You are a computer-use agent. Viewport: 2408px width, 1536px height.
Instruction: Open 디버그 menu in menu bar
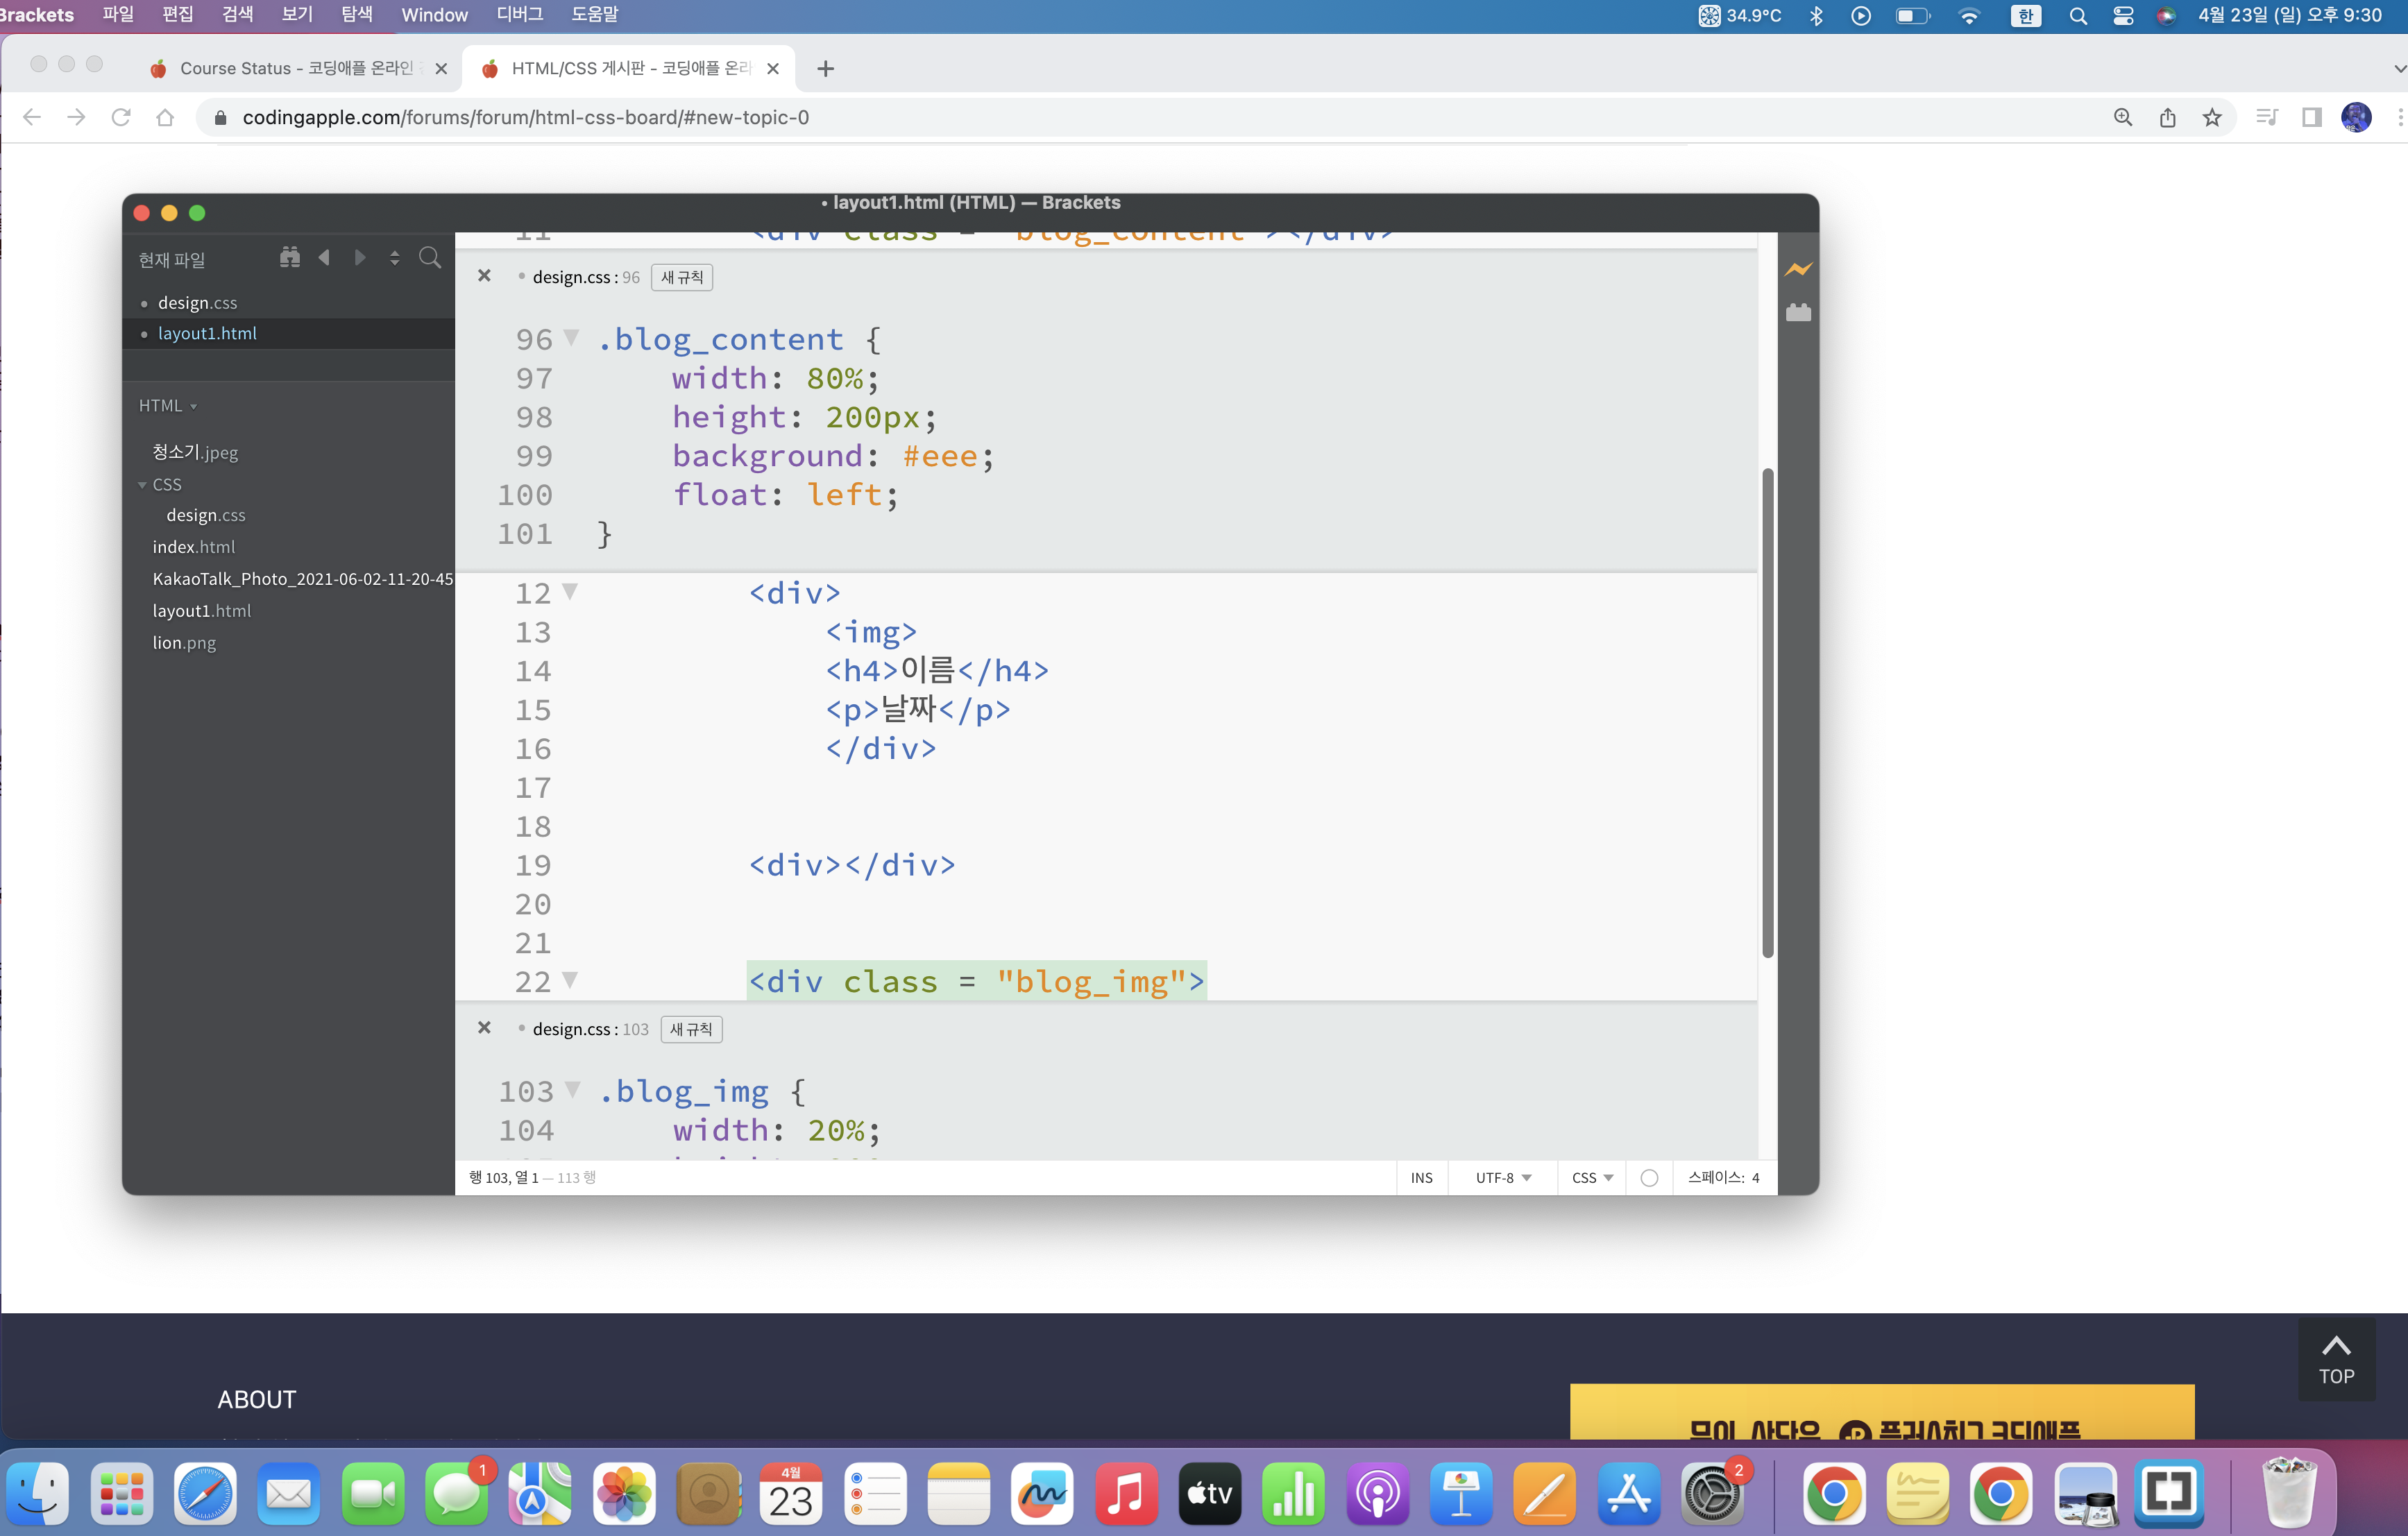(519, 15)
